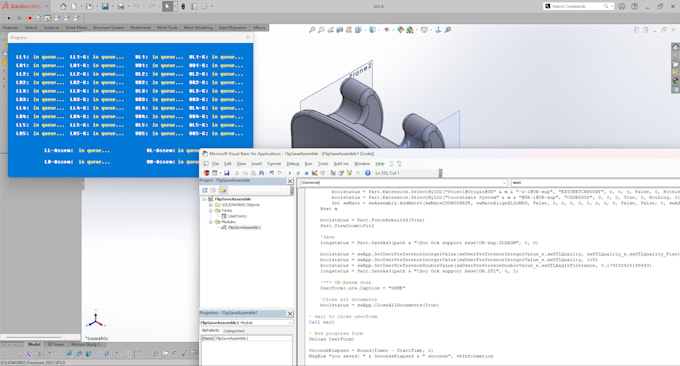Reset the macro with VBA stop icon
Viewport: 680px width, 366px height.
click(x=306, y=173)
